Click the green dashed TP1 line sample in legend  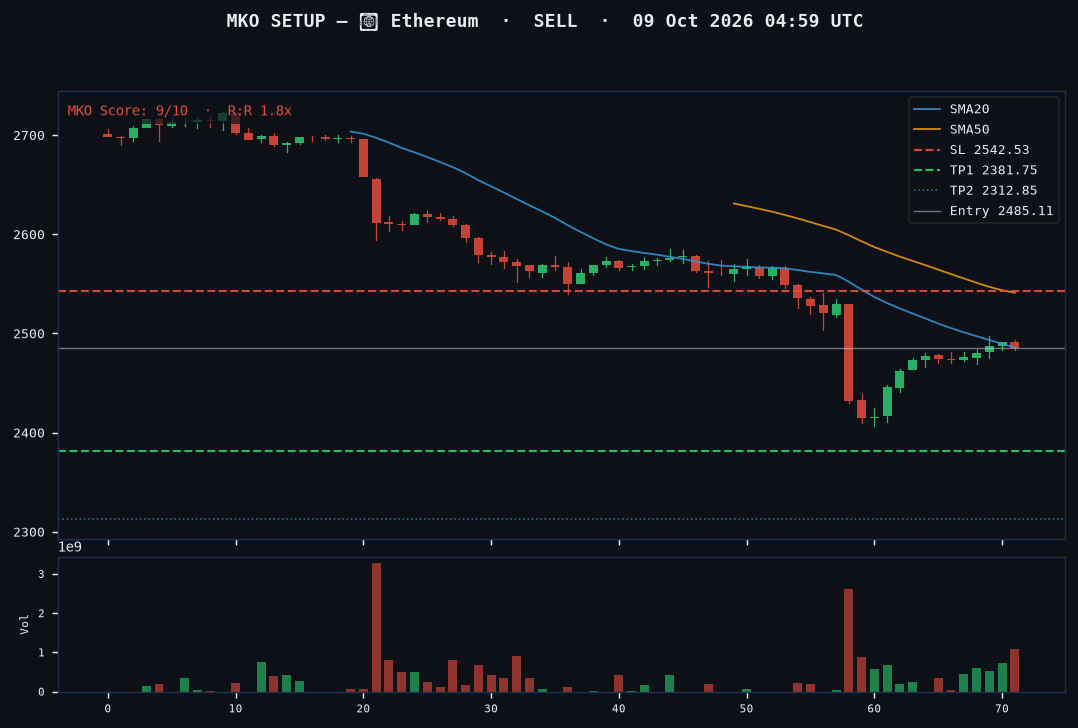click(x=927, y=170)
